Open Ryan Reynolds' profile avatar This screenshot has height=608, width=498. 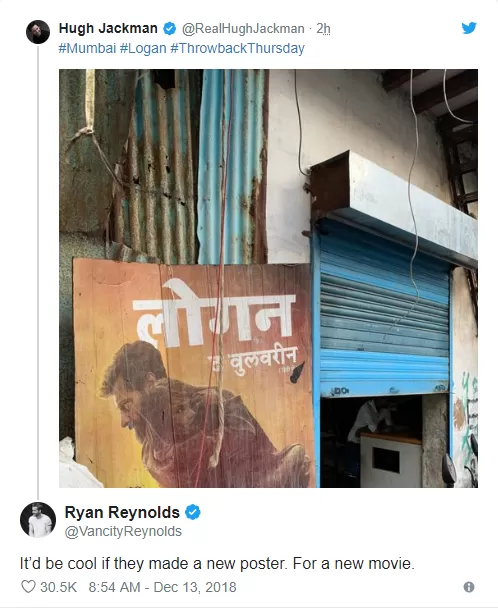[x=38, y=520]
